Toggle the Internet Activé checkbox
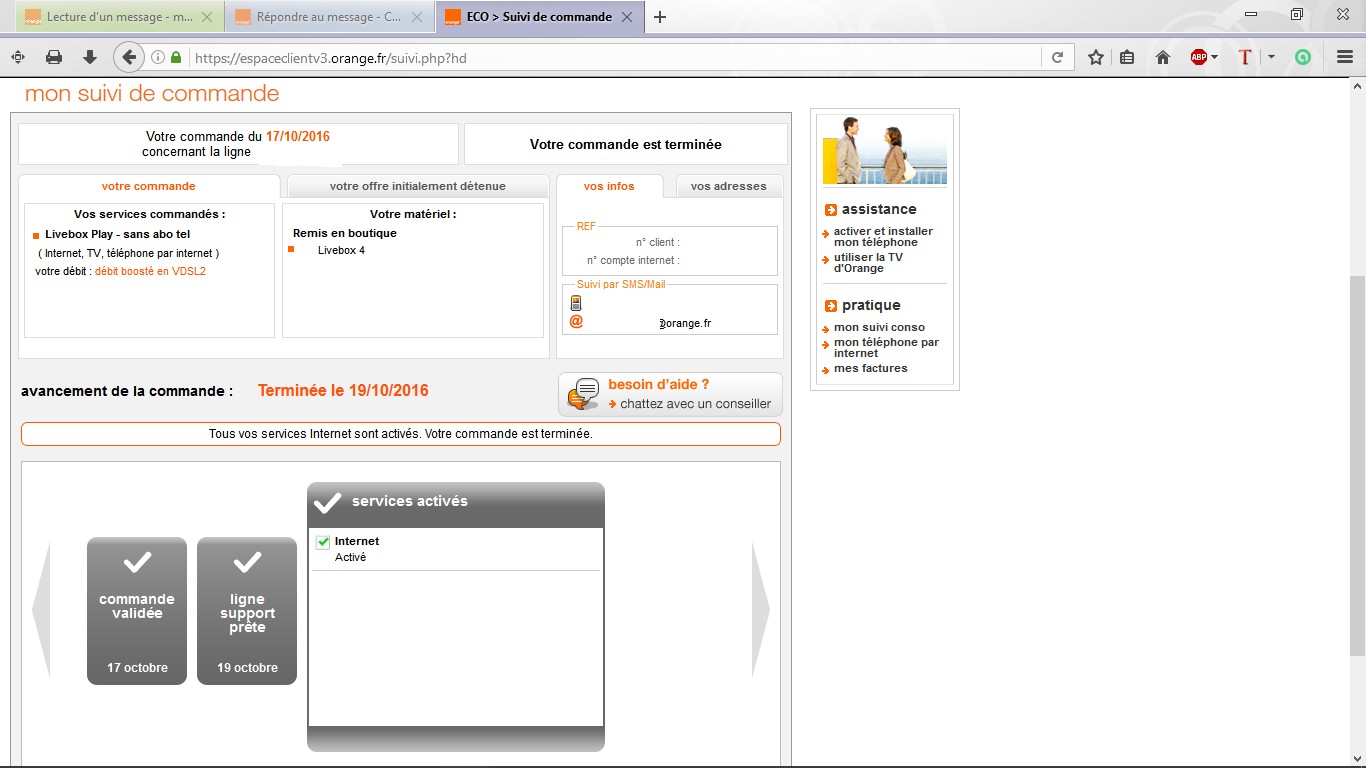This screenshot has width=1366, height=768. (x=322, y=541)
